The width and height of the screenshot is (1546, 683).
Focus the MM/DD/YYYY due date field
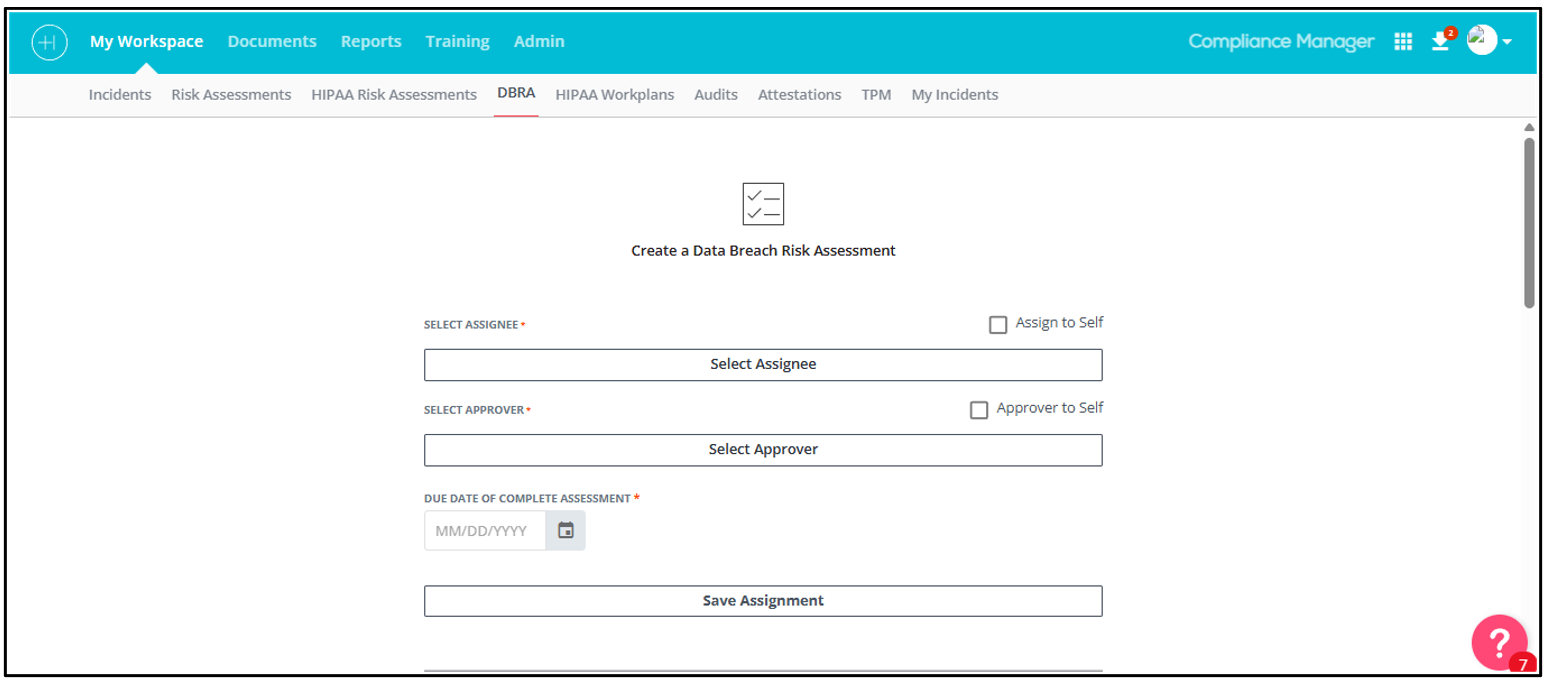coord(485,531)
